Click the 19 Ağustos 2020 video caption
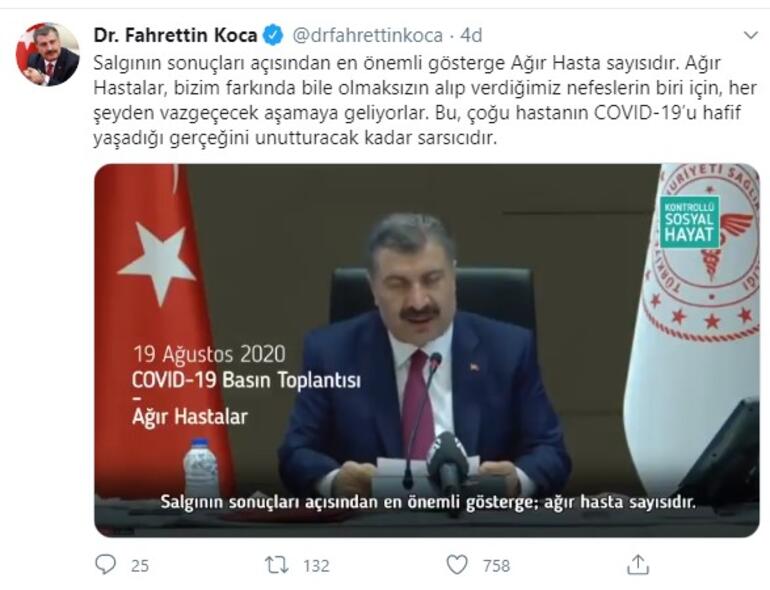The height and width of the screenshot is (590, 770). click(209, 354)
